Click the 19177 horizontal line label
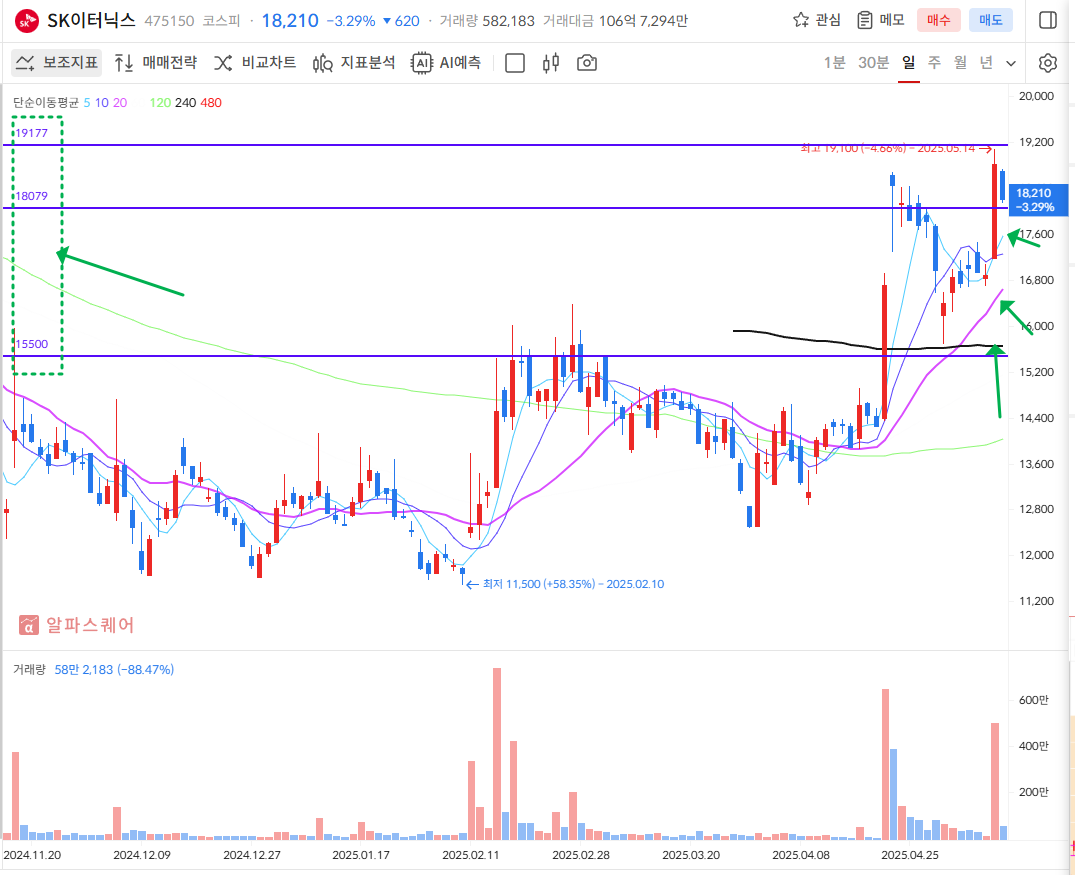This screenshot has height=875, width=1075. [32, 133]
